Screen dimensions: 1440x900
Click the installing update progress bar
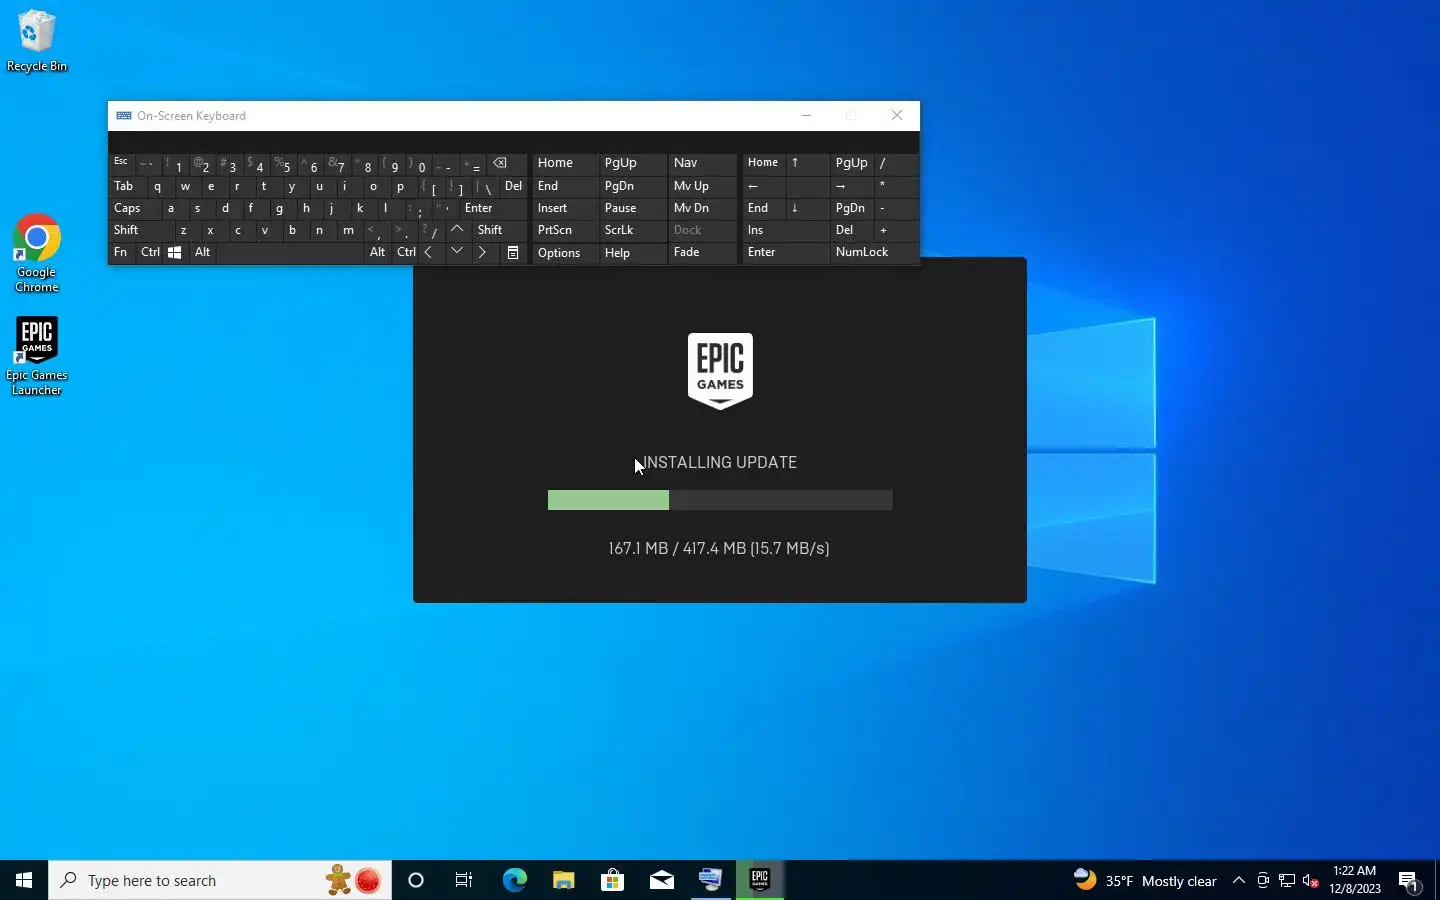click(720, 500)
